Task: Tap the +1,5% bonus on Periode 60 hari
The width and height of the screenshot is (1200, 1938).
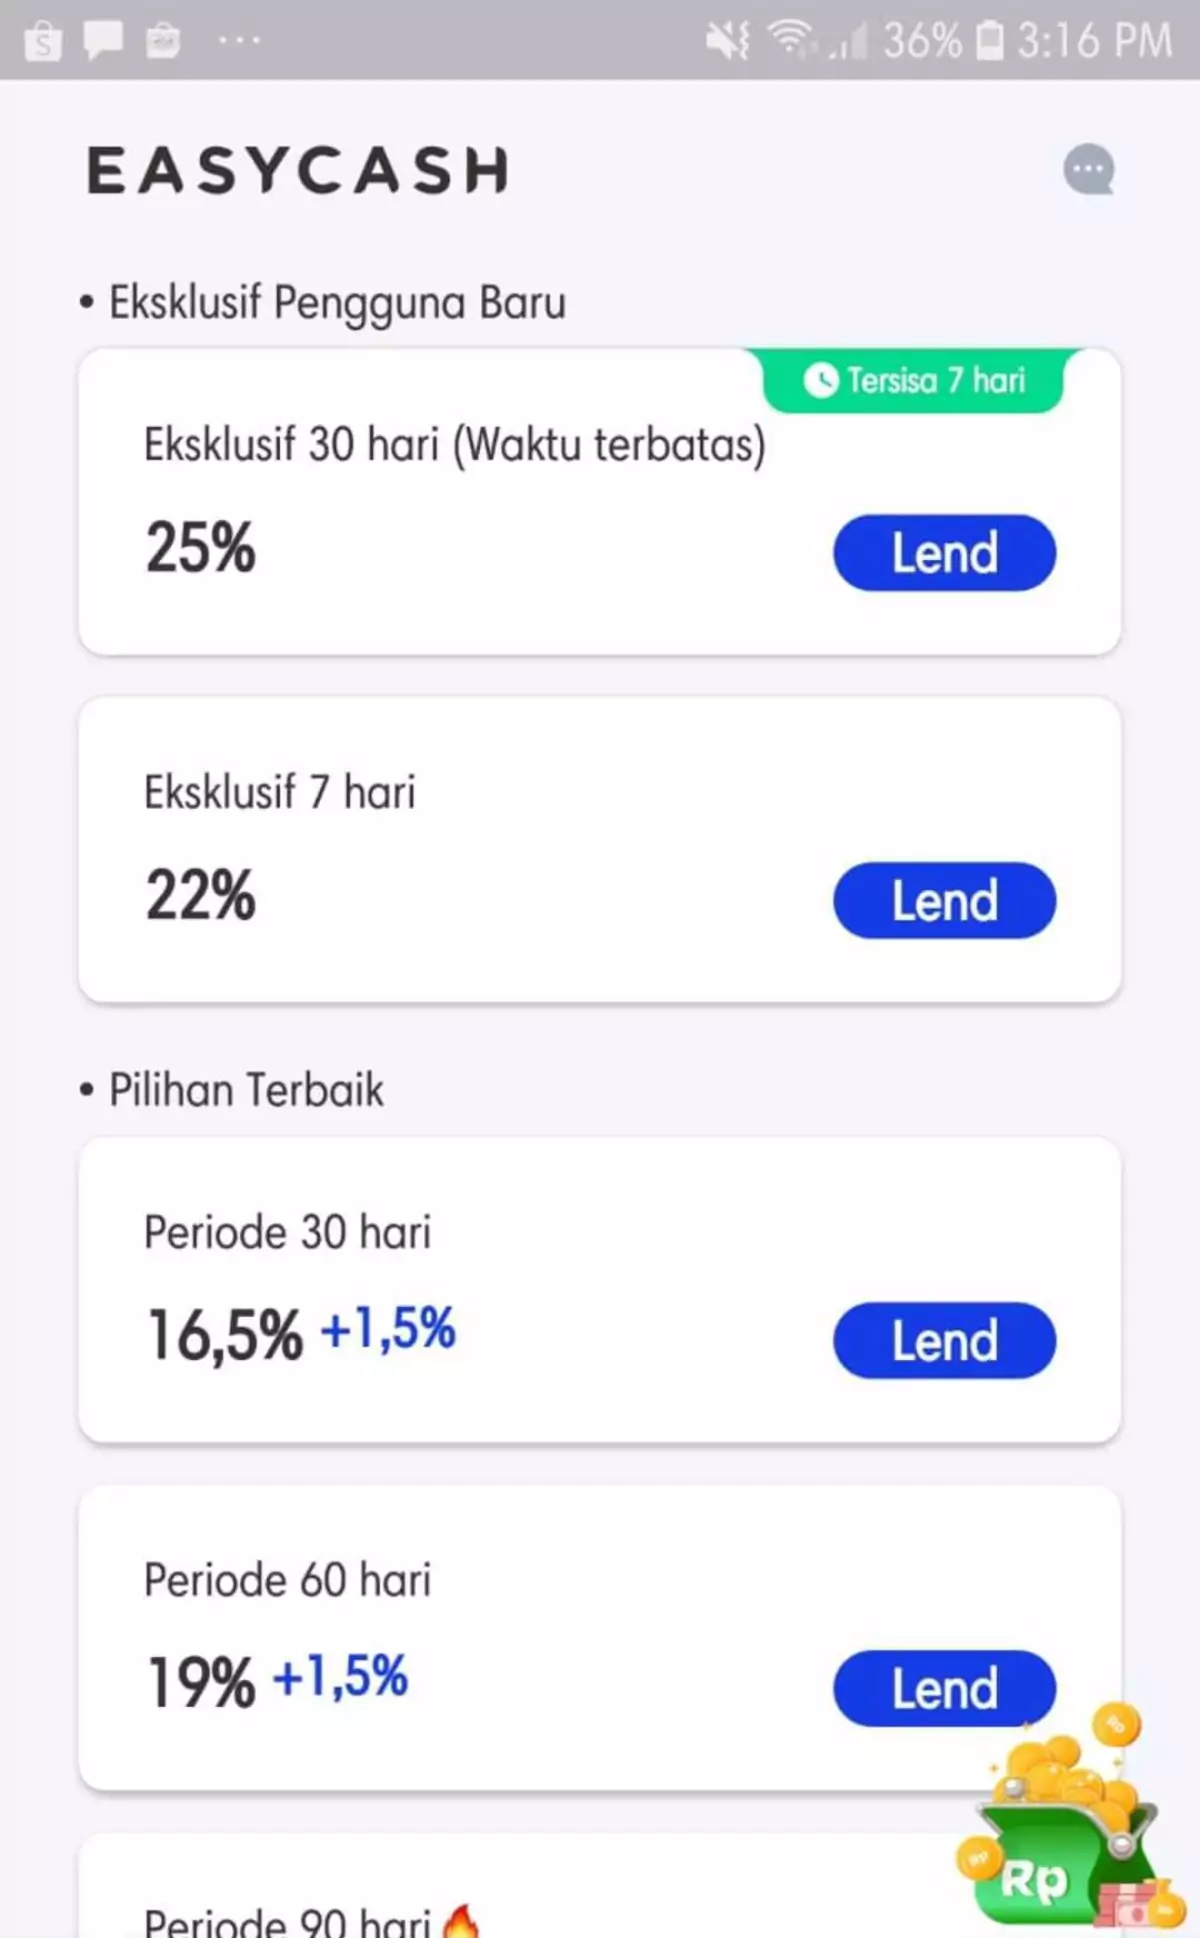Action: click(341, 1677)
